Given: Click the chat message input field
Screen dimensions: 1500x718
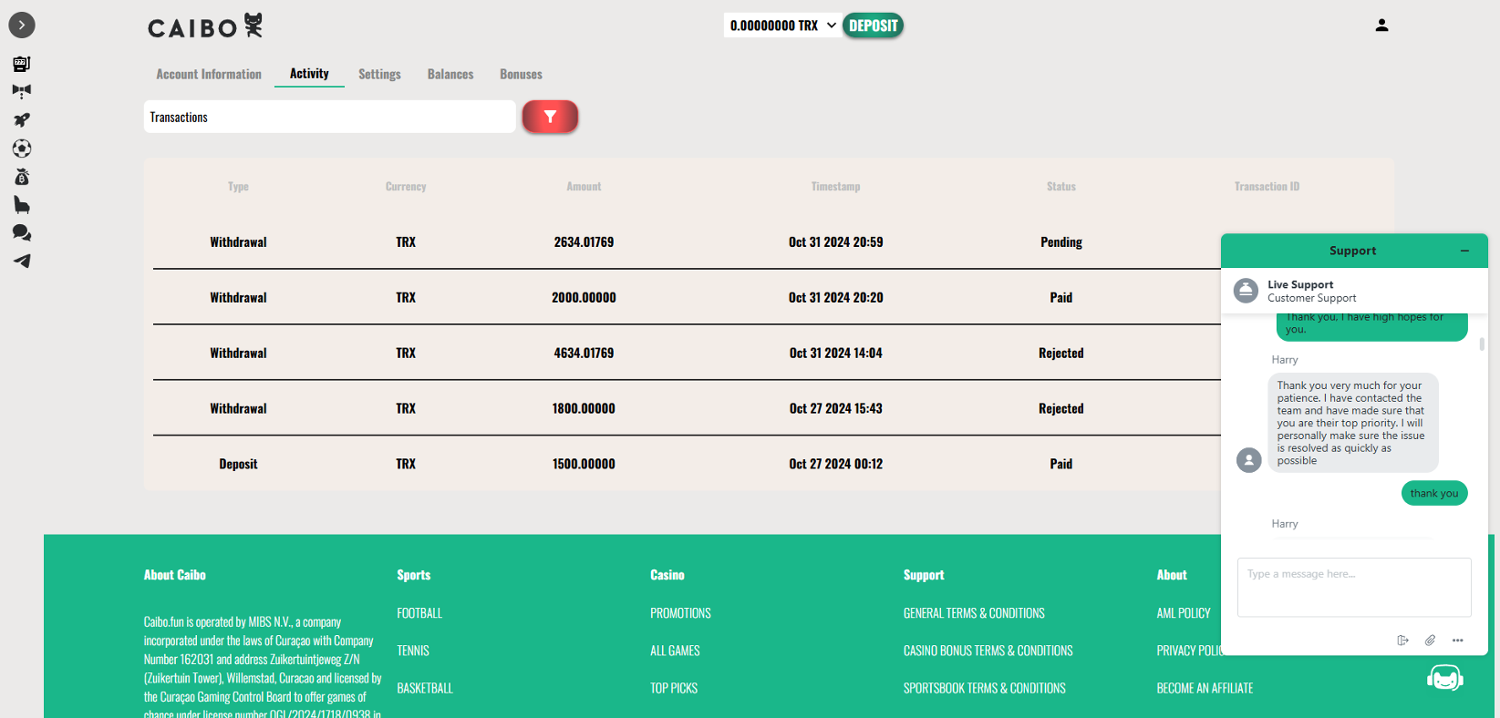Looking at the screenshot, I should pos(1354,587).
